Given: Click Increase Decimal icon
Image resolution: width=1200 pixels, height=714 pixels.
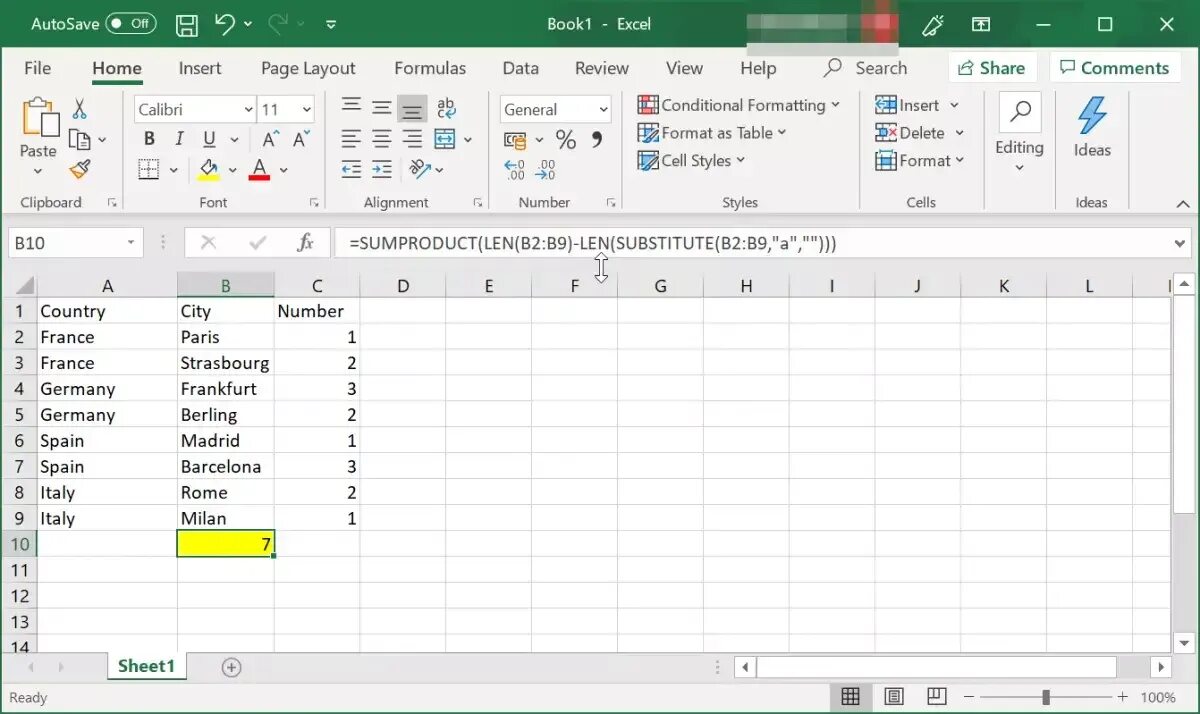Looking at the screenshot, I should point(514,169).
